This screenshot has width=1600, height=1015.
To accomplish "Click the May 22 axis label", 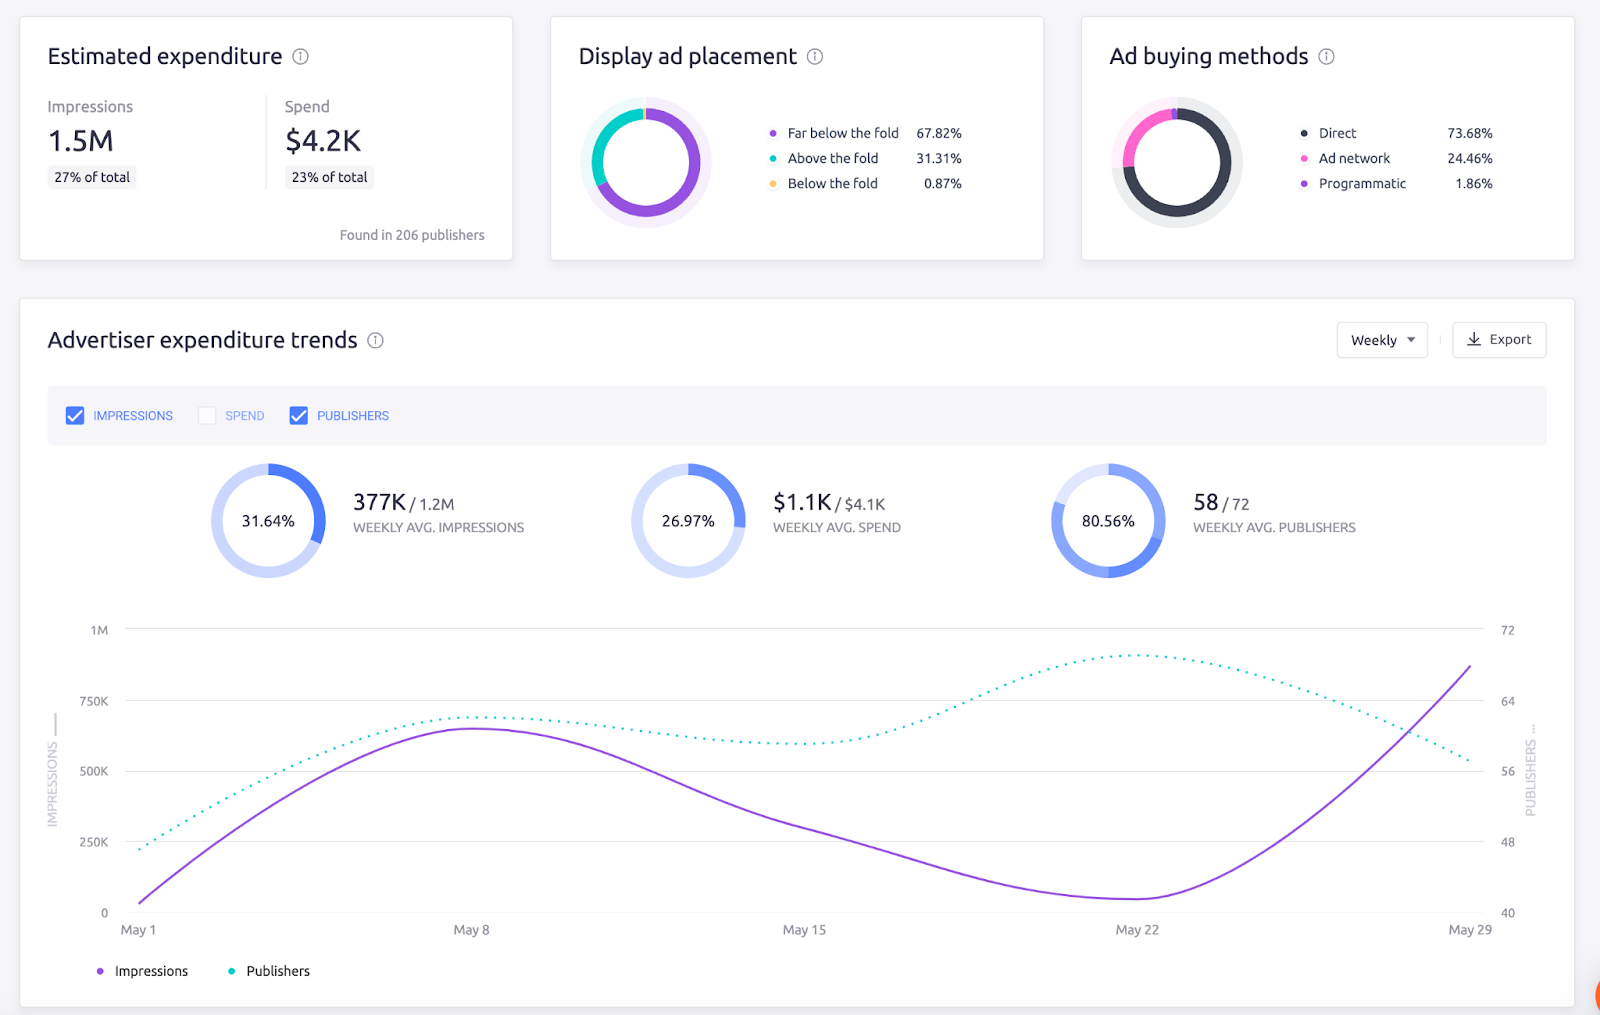I will pyautogui.click(x=1137, y=930).
